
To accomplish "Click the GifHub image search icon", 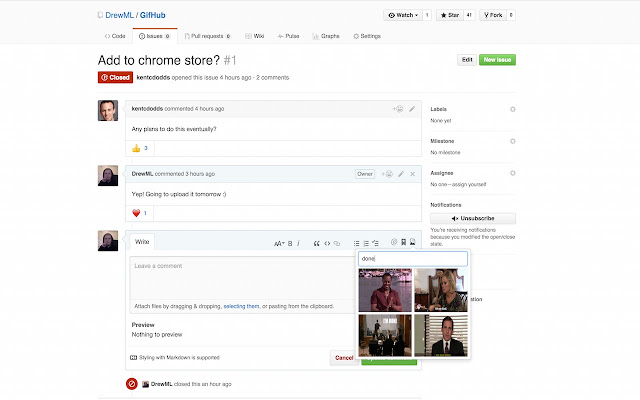I will 413,242.
